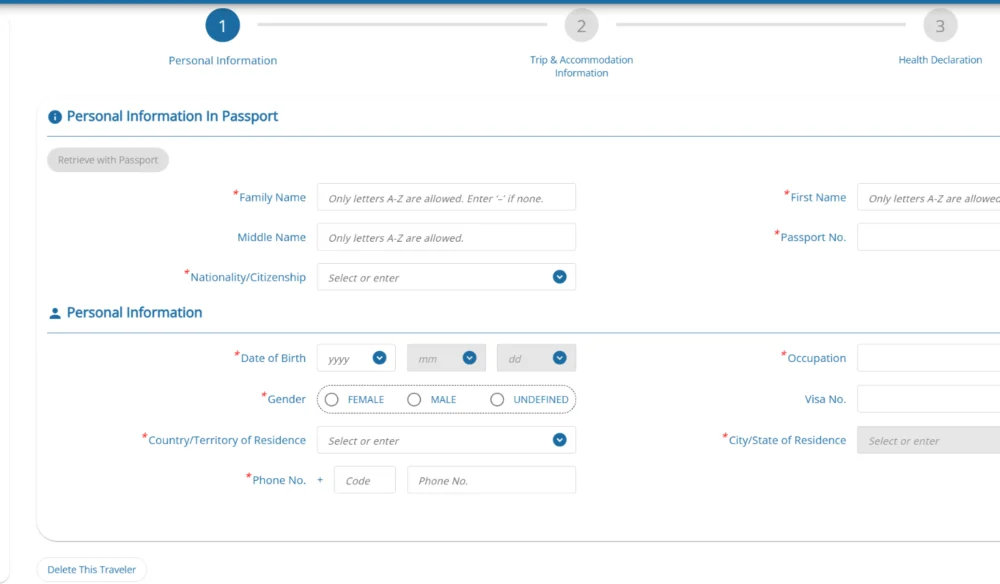This screenshot has width=1000, height=584.
Task: Open the birth day dd dropdown
Action: point(536,358)
